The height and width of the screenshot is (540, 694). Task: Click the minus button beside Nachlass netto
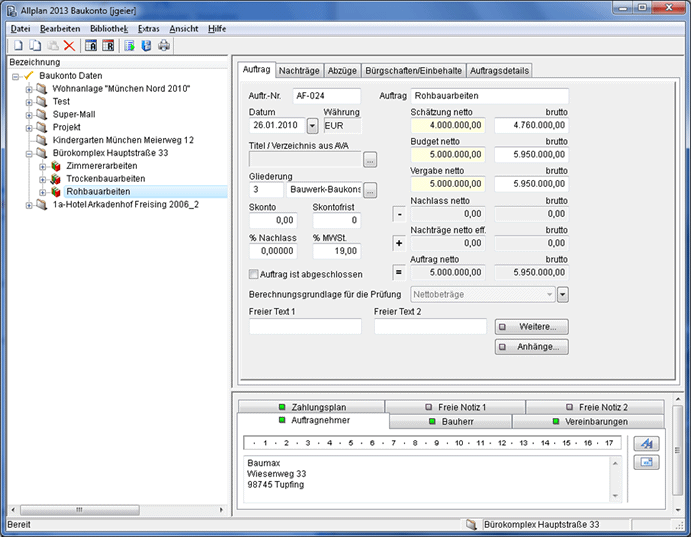(x=399, y=215)
